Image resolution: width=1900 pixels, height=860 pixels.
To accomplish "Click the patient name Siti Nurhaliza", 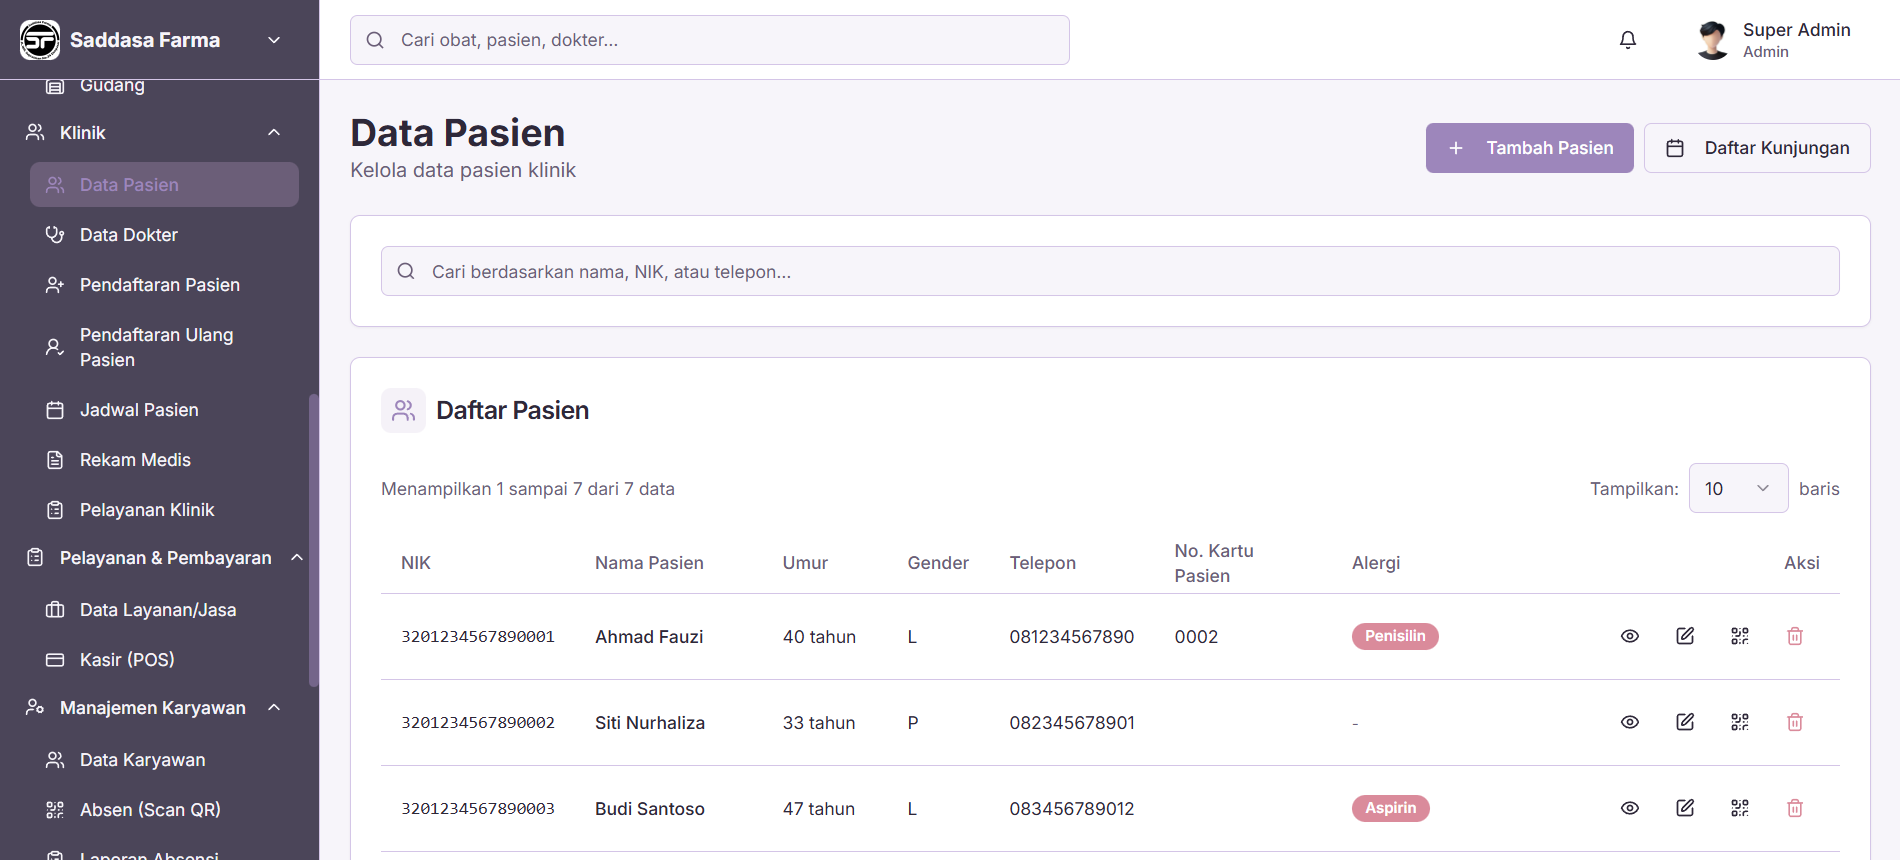I will (x=650, y=722).
